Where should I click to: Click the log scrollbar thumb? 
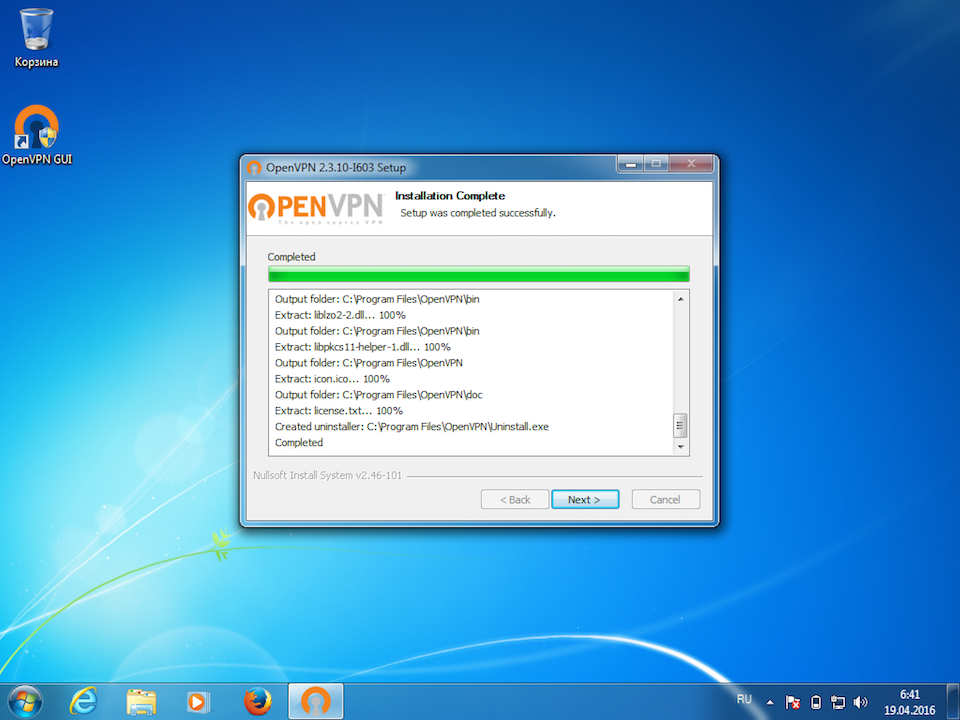pyautogui.click(x=680, y=426)
